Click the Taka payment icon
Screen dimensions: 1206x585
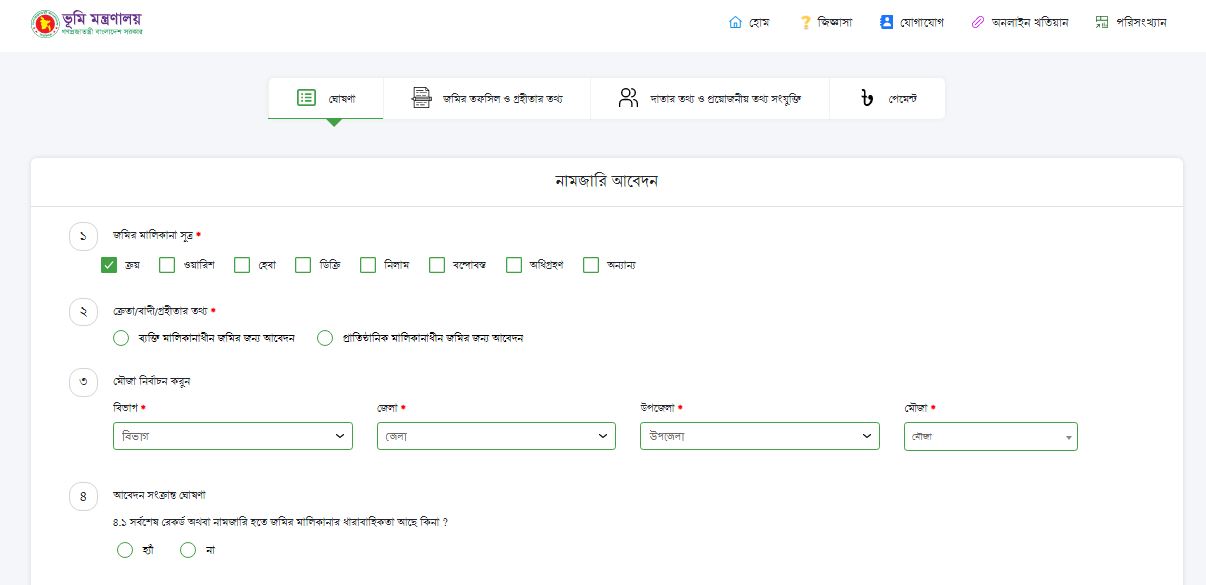pyautogui.click(x=866, y=98)
